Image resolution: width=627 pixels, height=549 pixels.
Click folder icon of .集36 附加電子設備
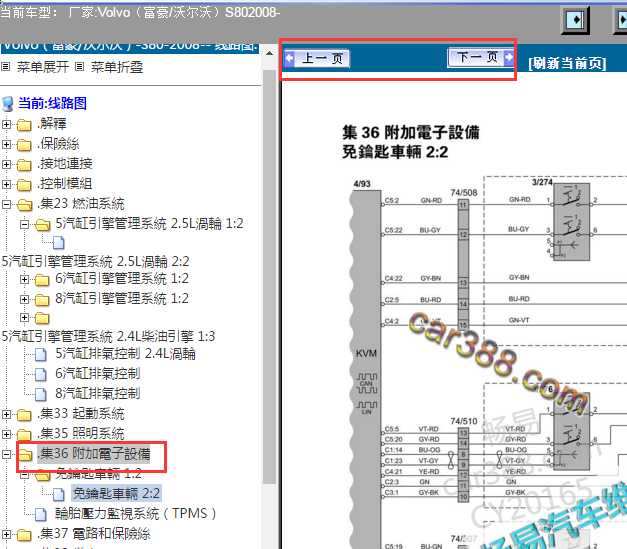(x=25, y=455)
